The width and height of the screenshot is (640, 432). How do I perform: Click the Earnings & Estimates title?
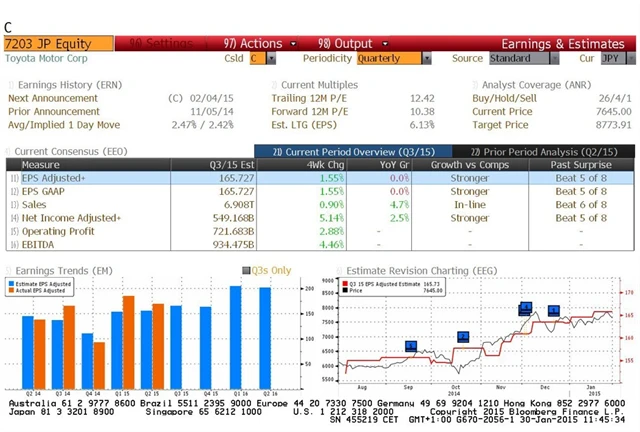click(563, 44)
